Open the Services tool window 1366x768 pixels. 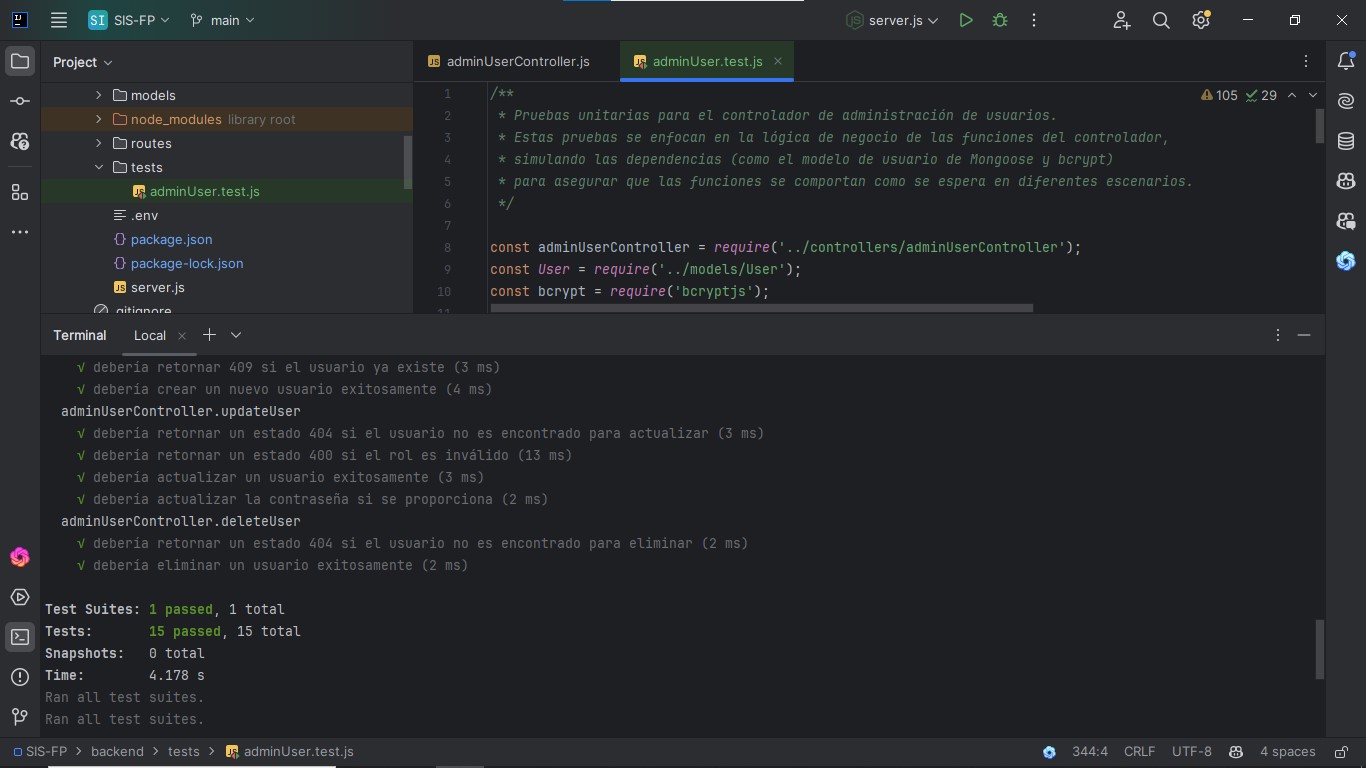(20, 597)
